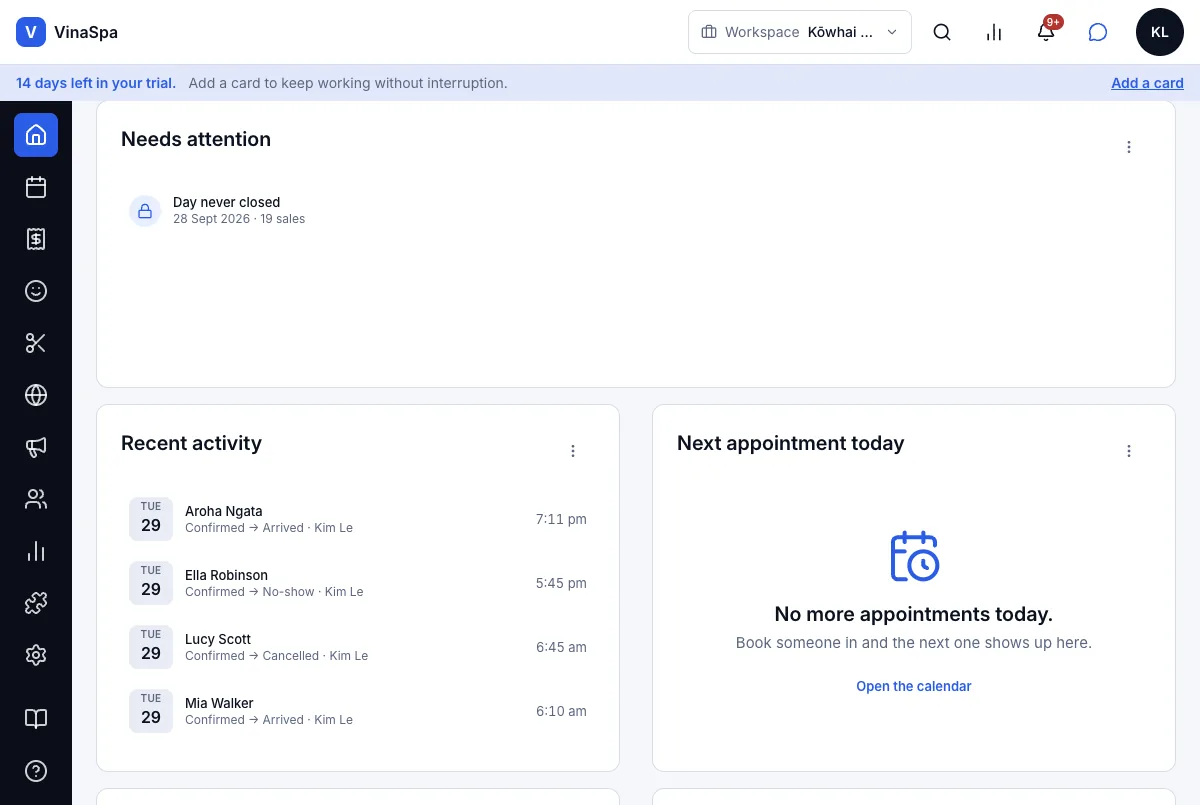Click the lock icon beside Day never closed

coord(145,211)
